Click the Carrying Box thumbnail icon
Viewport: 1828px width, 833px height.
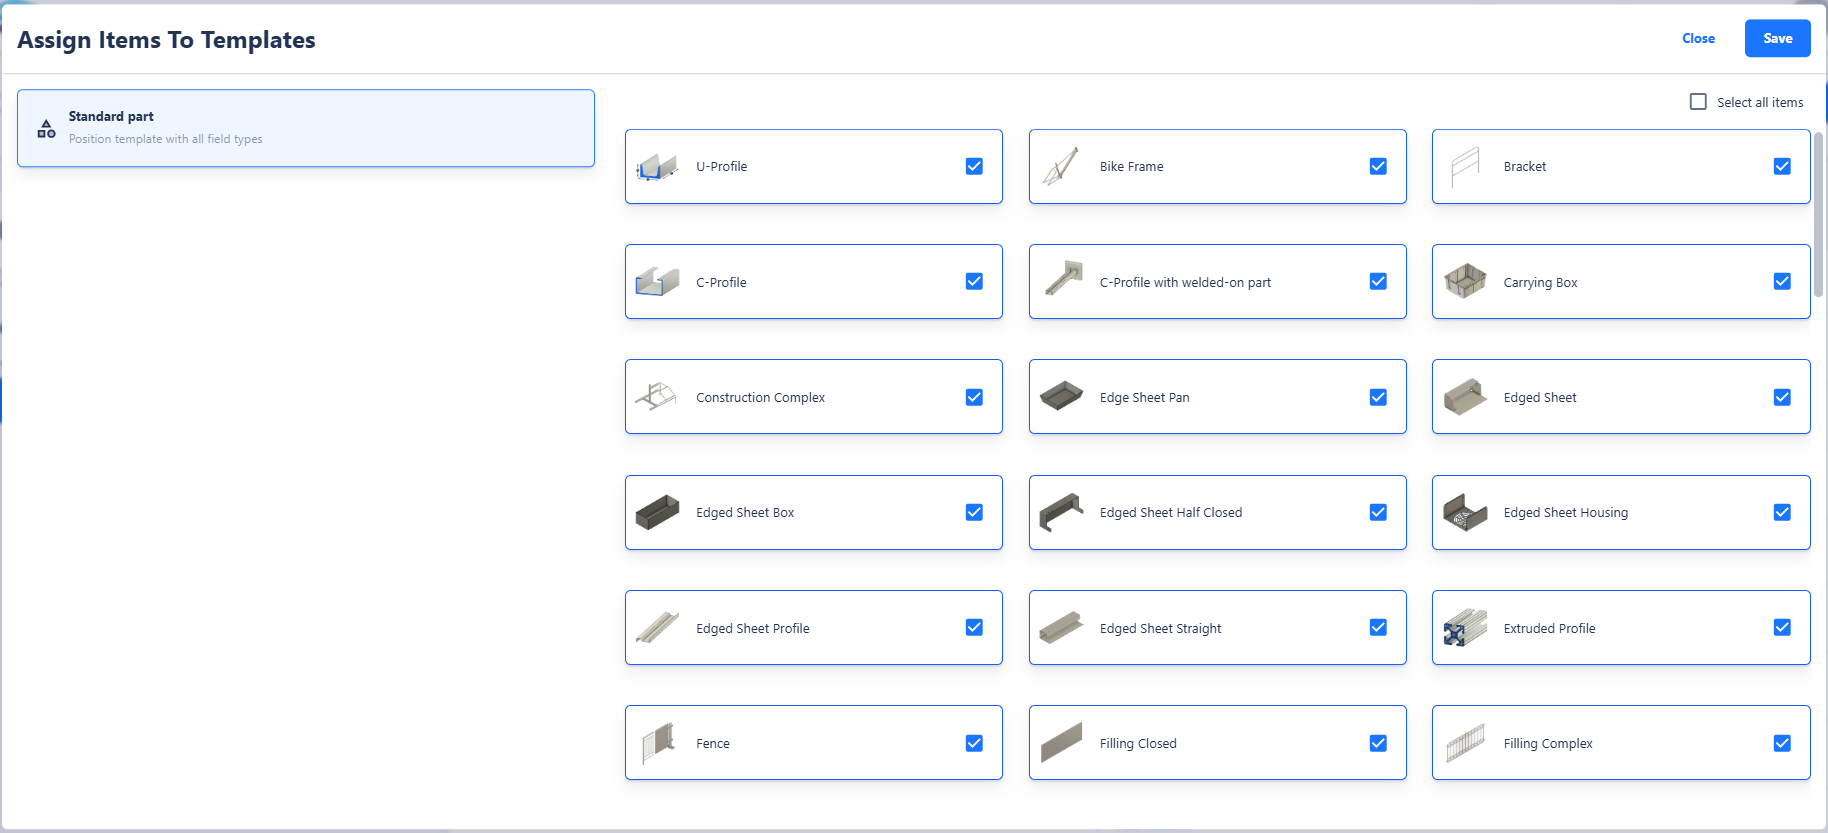[1464, 282]
